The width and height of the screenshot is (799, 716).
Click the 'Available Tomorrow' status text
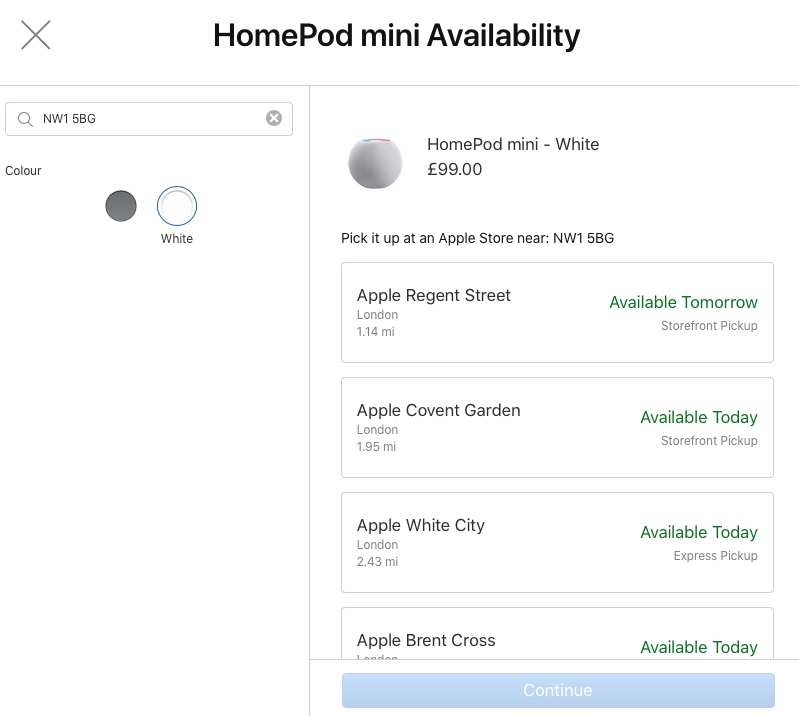tap(683, 302)
